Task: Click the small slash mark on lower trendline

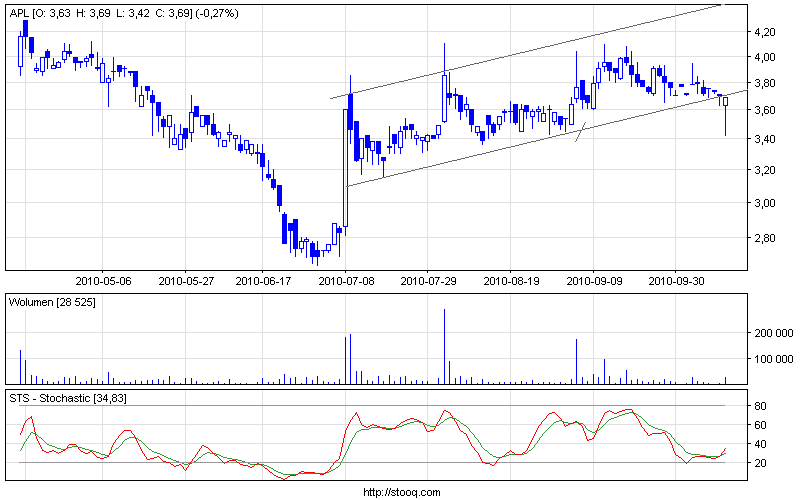Action: pos(581,132)
